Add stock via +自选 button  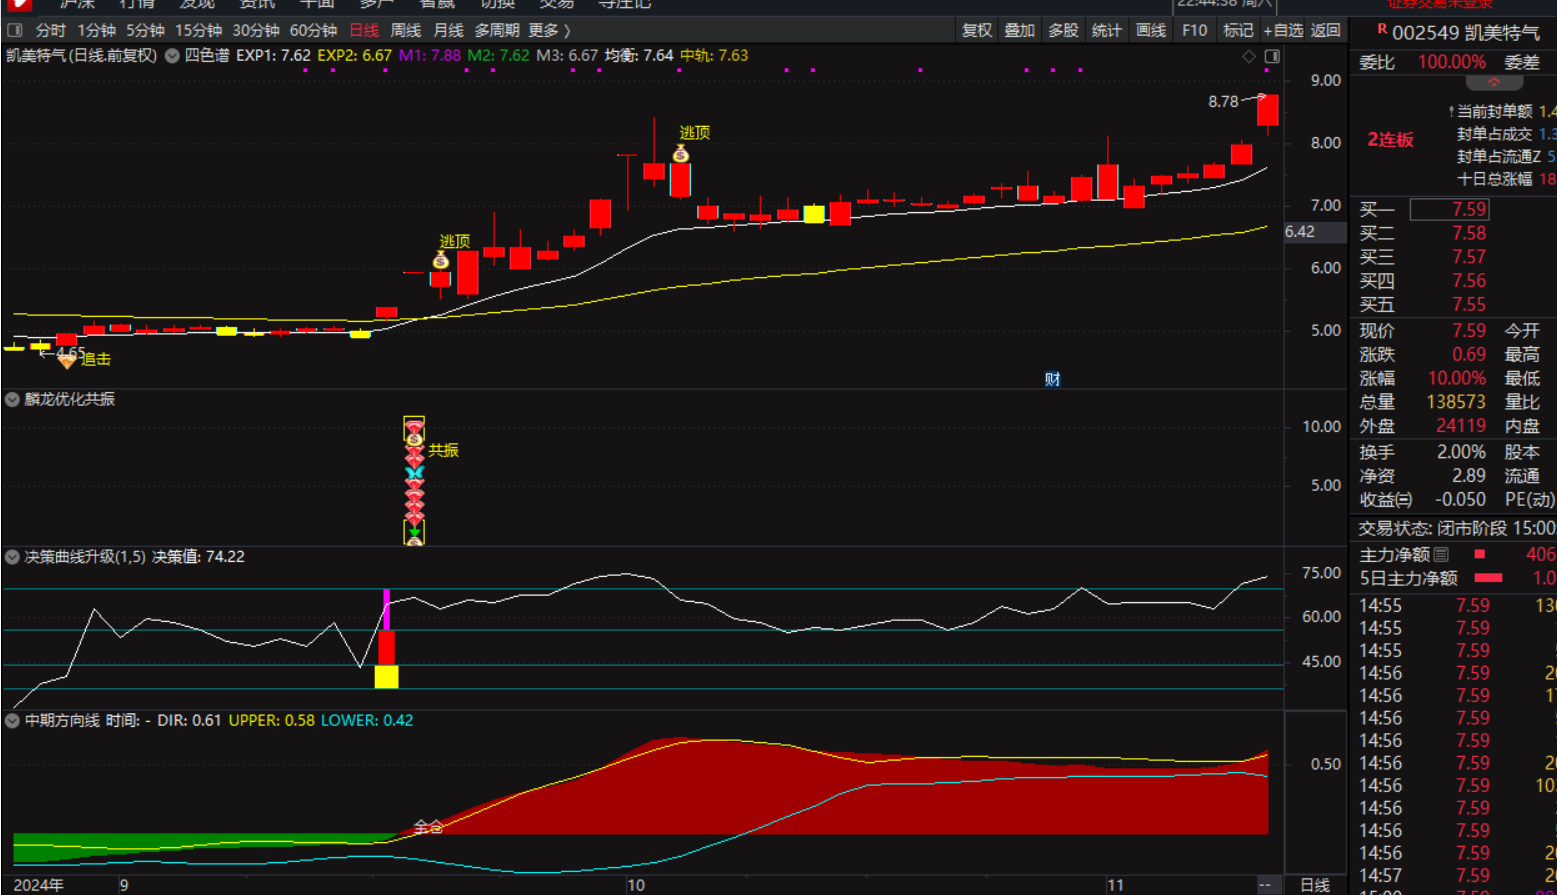click(1282, 31)
